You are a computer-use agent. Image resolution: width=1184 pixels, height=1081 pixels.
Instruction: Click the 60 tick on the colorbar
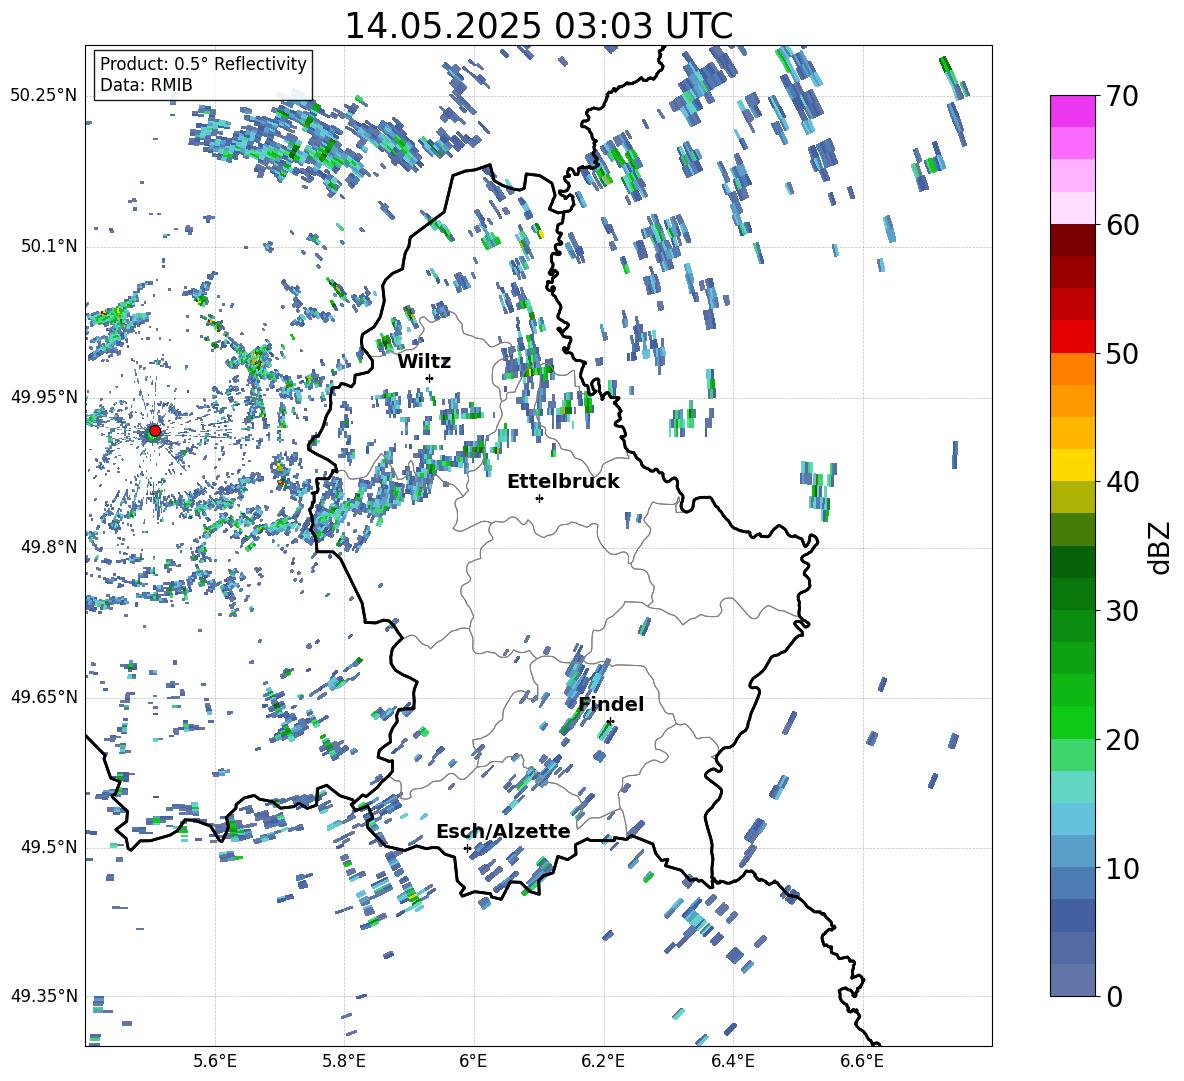click(1122, 225)
